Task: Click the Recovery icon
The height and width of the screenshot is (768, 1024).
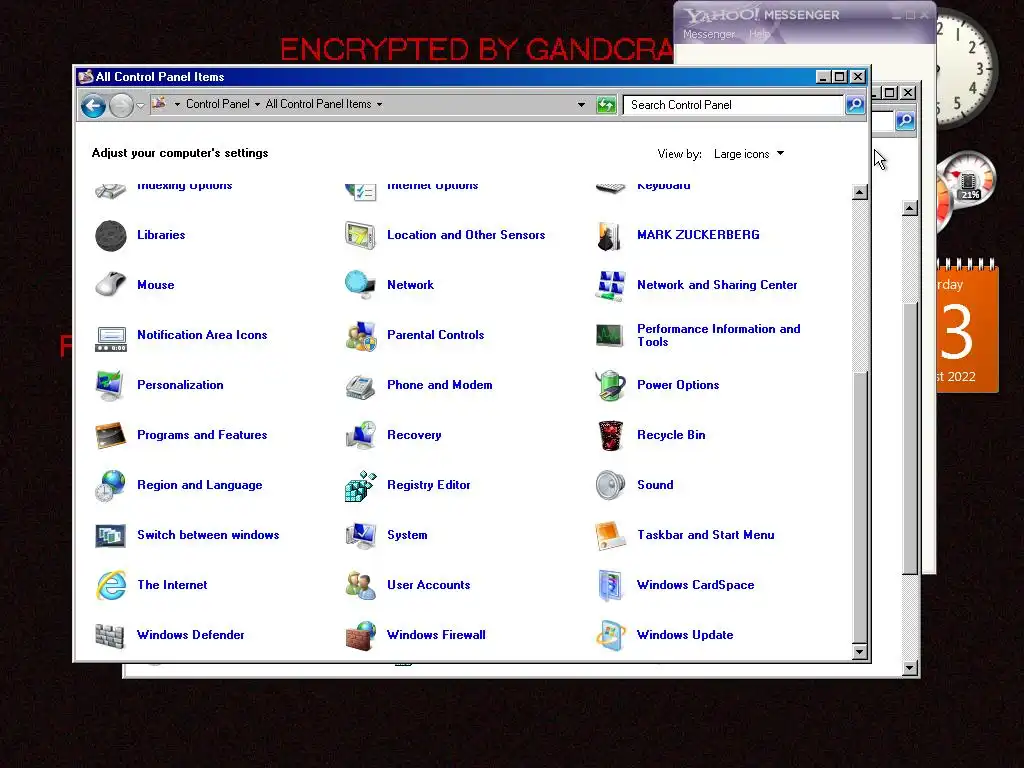Action: [361, 436]
